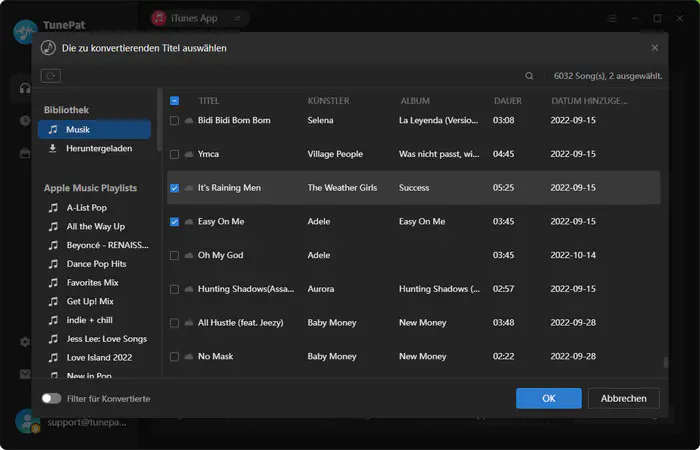The image size is (700, 450).
Task: Click the refresh library icon
Action: (x=51, y=76)
